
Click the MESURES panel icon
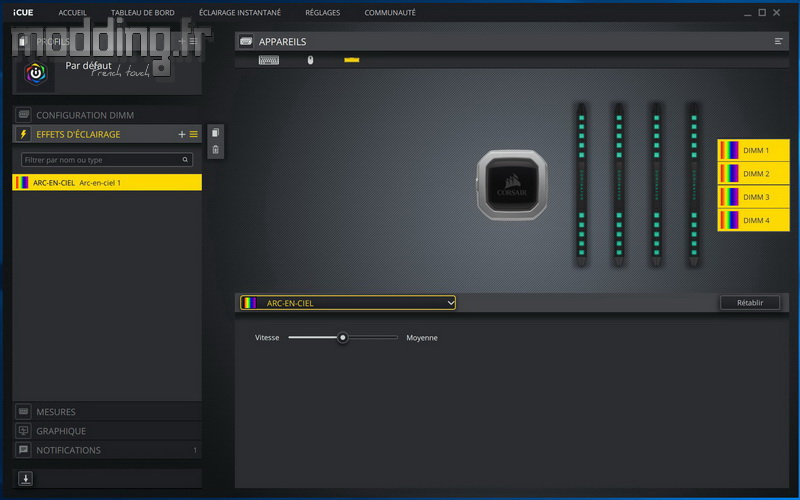(23, 411)
